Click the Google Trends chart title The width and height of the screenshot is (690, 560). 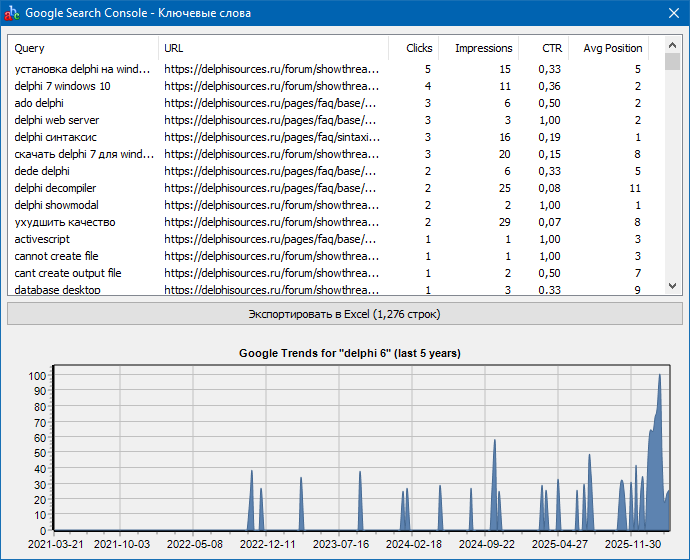click(x=350, y=353)
